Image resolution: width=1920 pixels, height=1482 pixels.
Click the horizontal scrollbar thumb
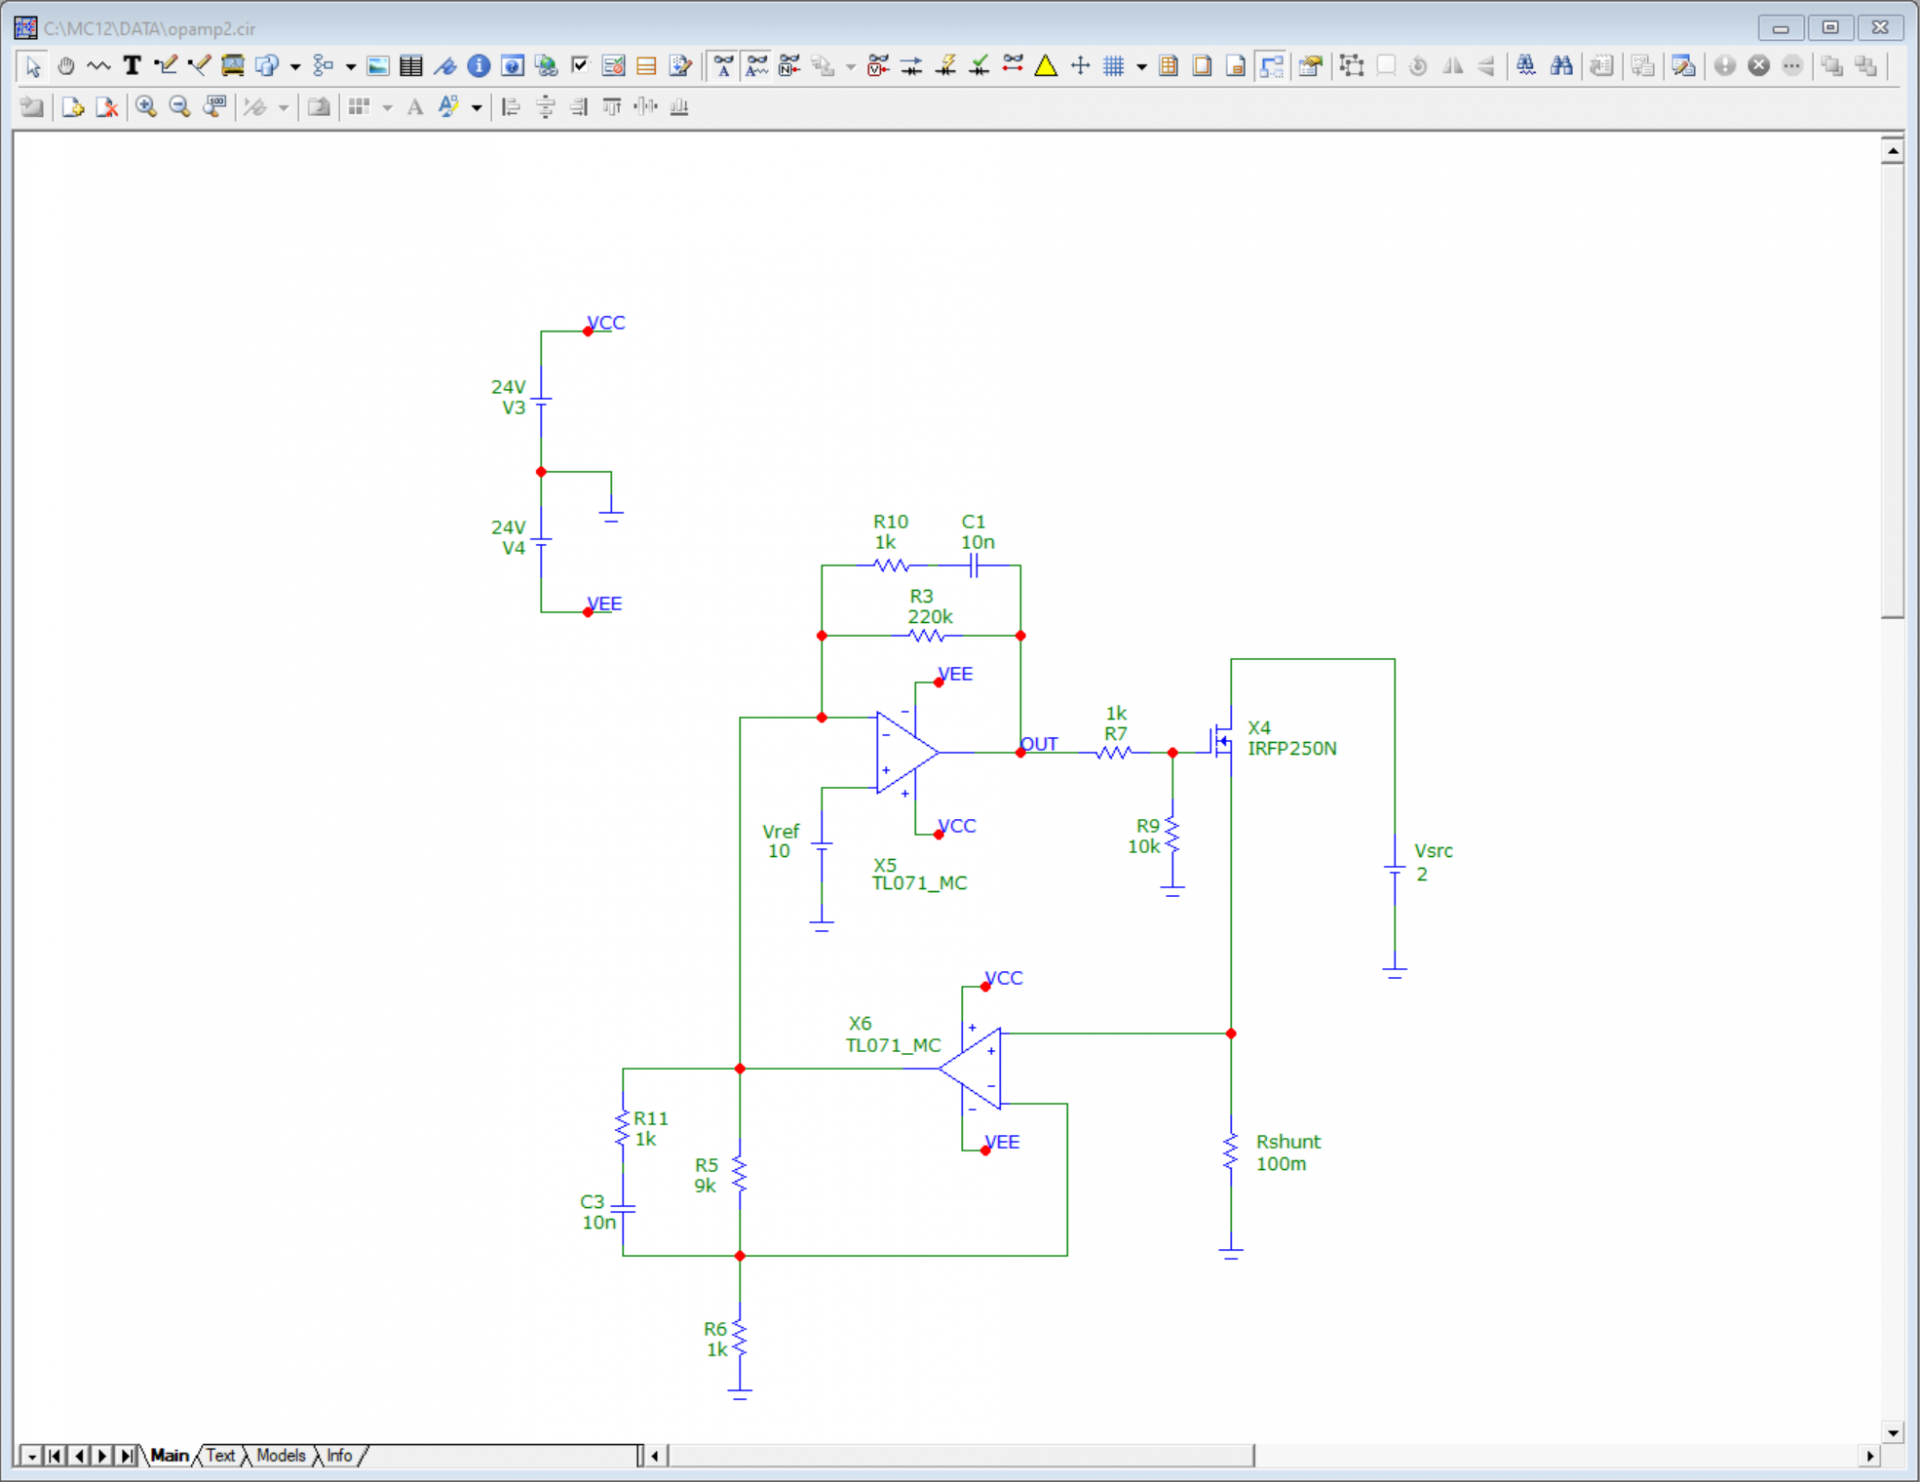960,1455
